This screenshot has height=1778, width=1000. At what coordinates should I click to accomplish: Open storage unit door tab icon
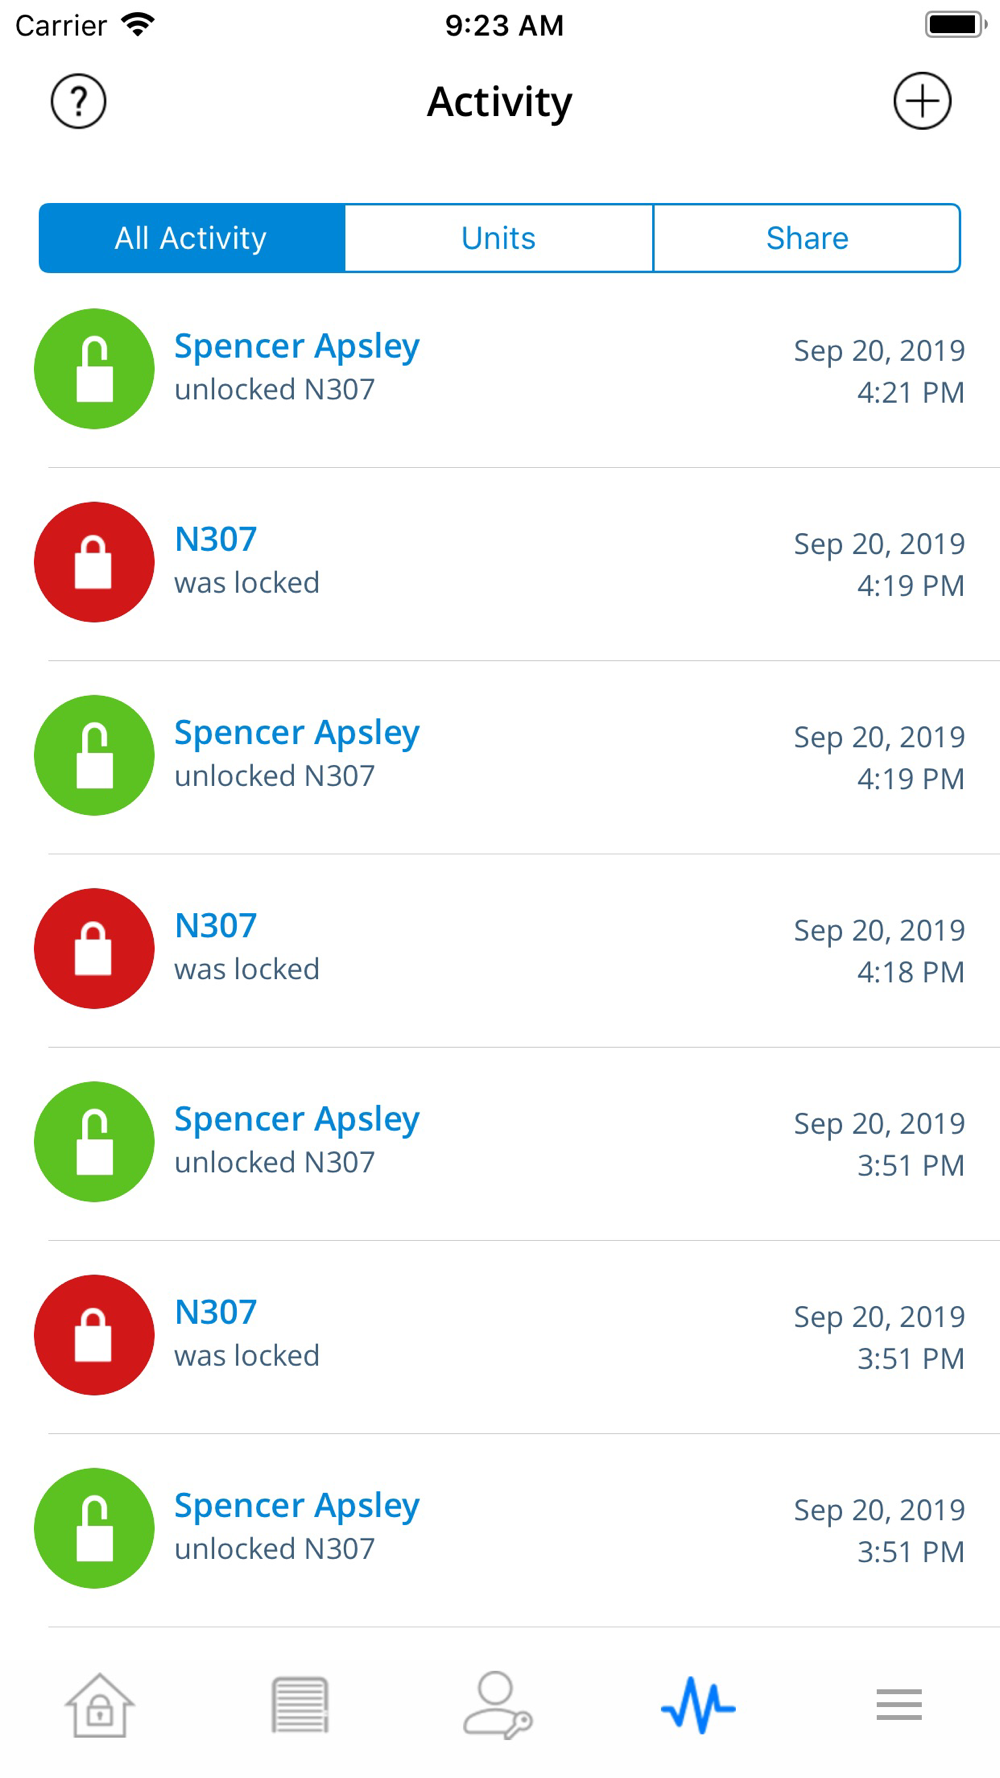299,1705
